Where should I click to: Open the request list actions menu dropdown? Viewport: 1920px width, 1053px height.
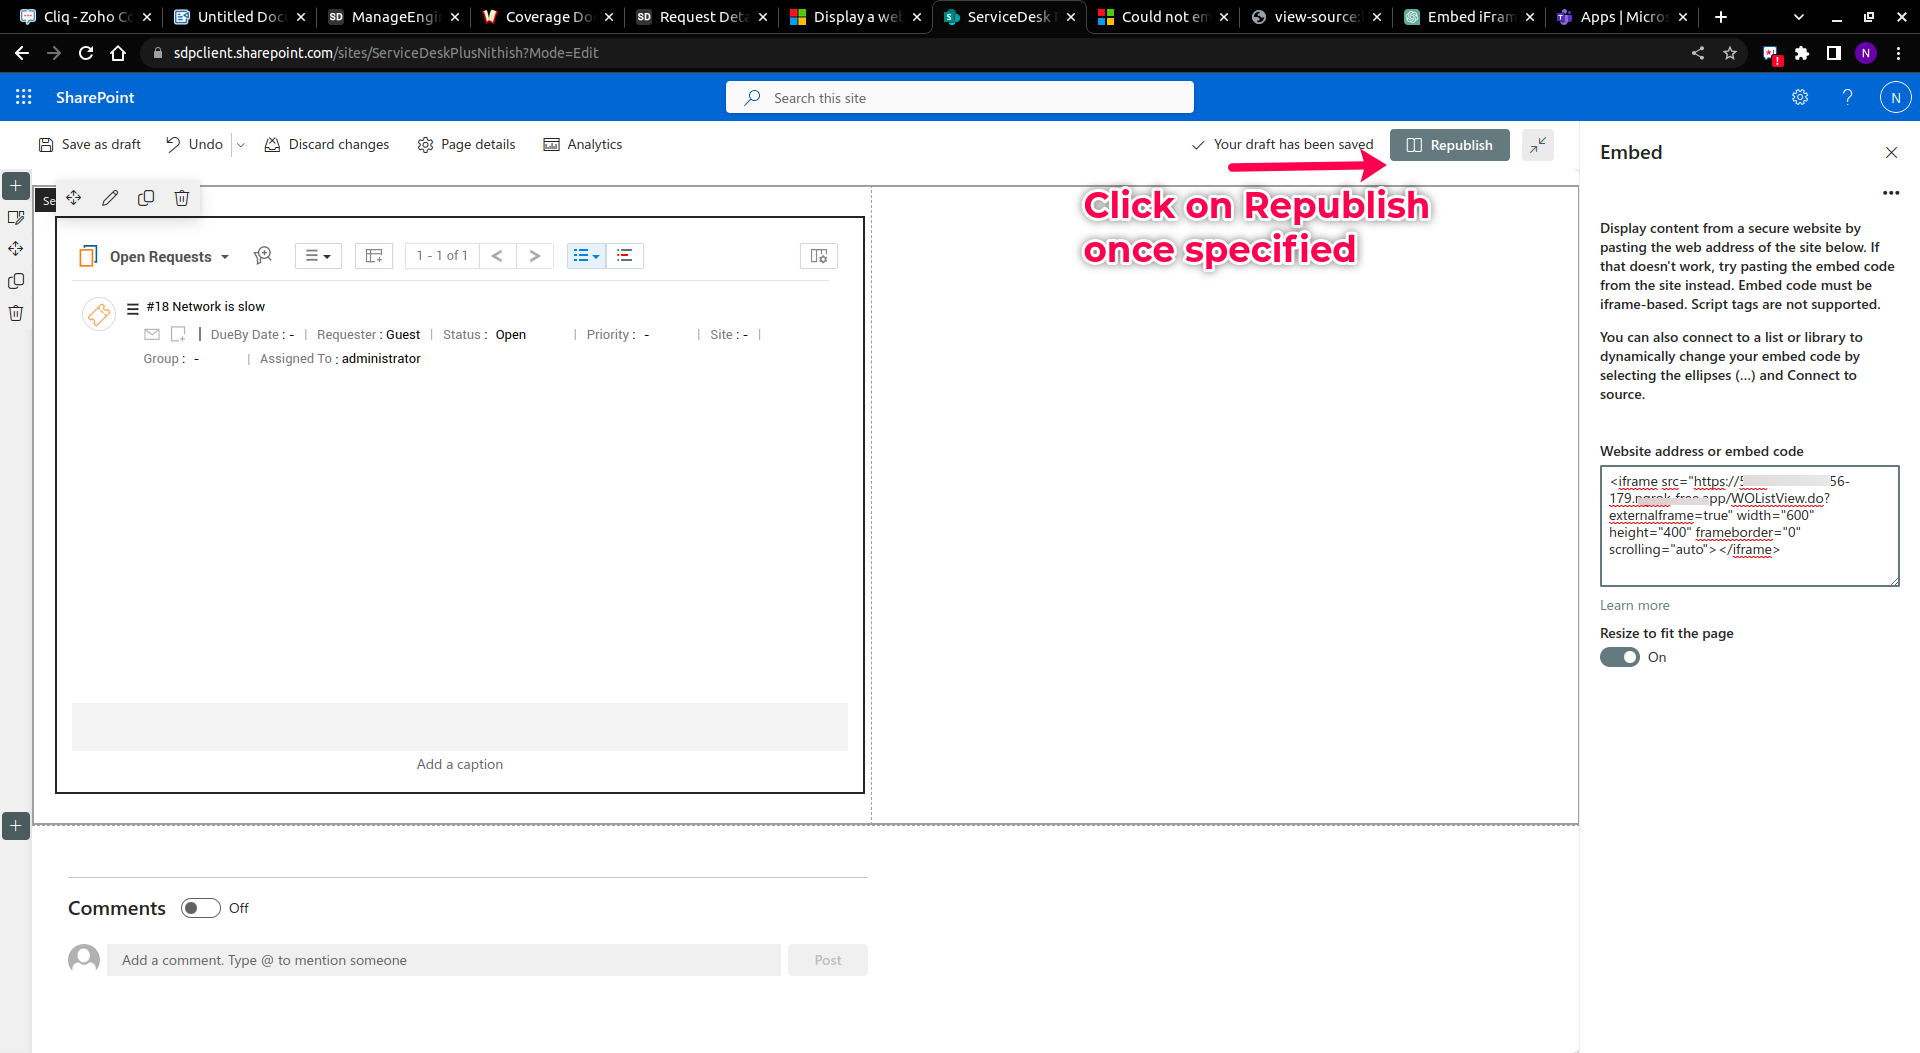318,256
